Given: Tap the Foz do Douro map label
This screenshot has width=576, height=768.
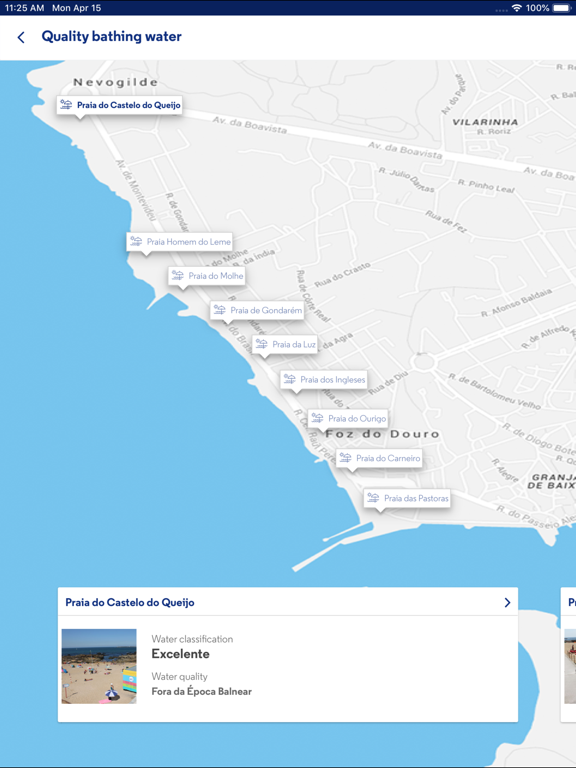Looking at the screenshot, I should [x=382, y=434].
